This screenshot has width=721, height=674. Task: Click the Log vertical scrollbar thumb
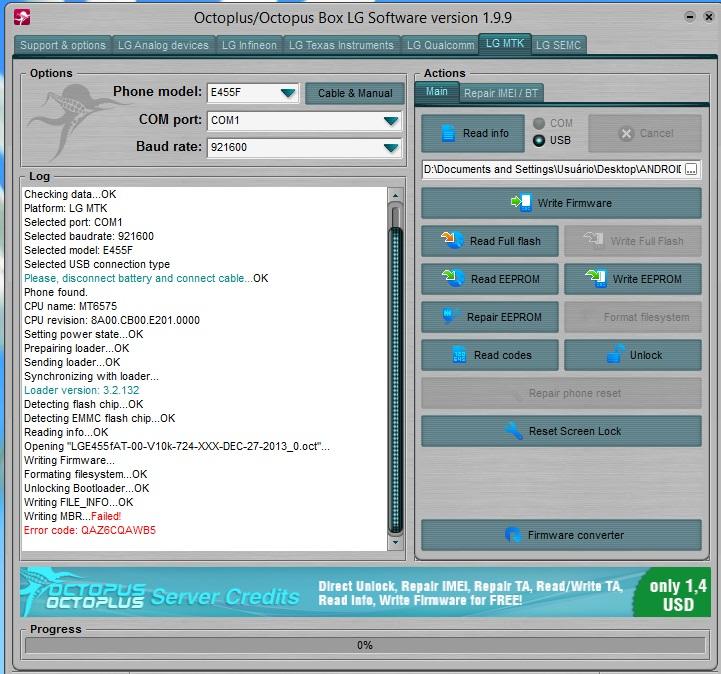pyautogui.click(x=395, y=216)
